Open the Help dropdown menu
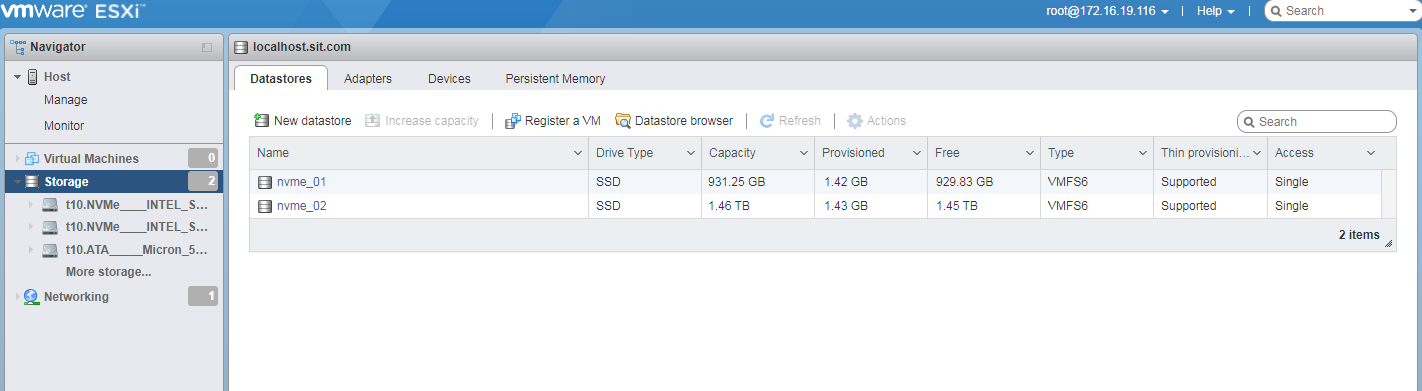 (x=1215, y=11)
